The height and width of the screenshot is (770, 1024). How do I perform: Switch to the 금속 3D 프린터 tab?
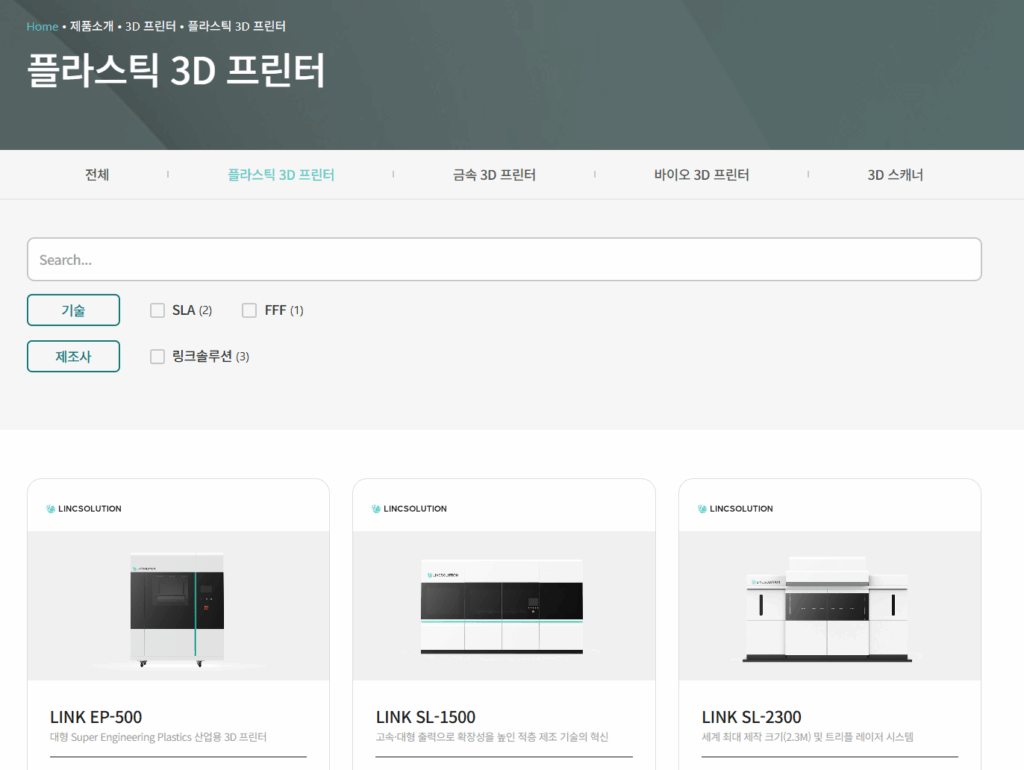tap(494, 175)
